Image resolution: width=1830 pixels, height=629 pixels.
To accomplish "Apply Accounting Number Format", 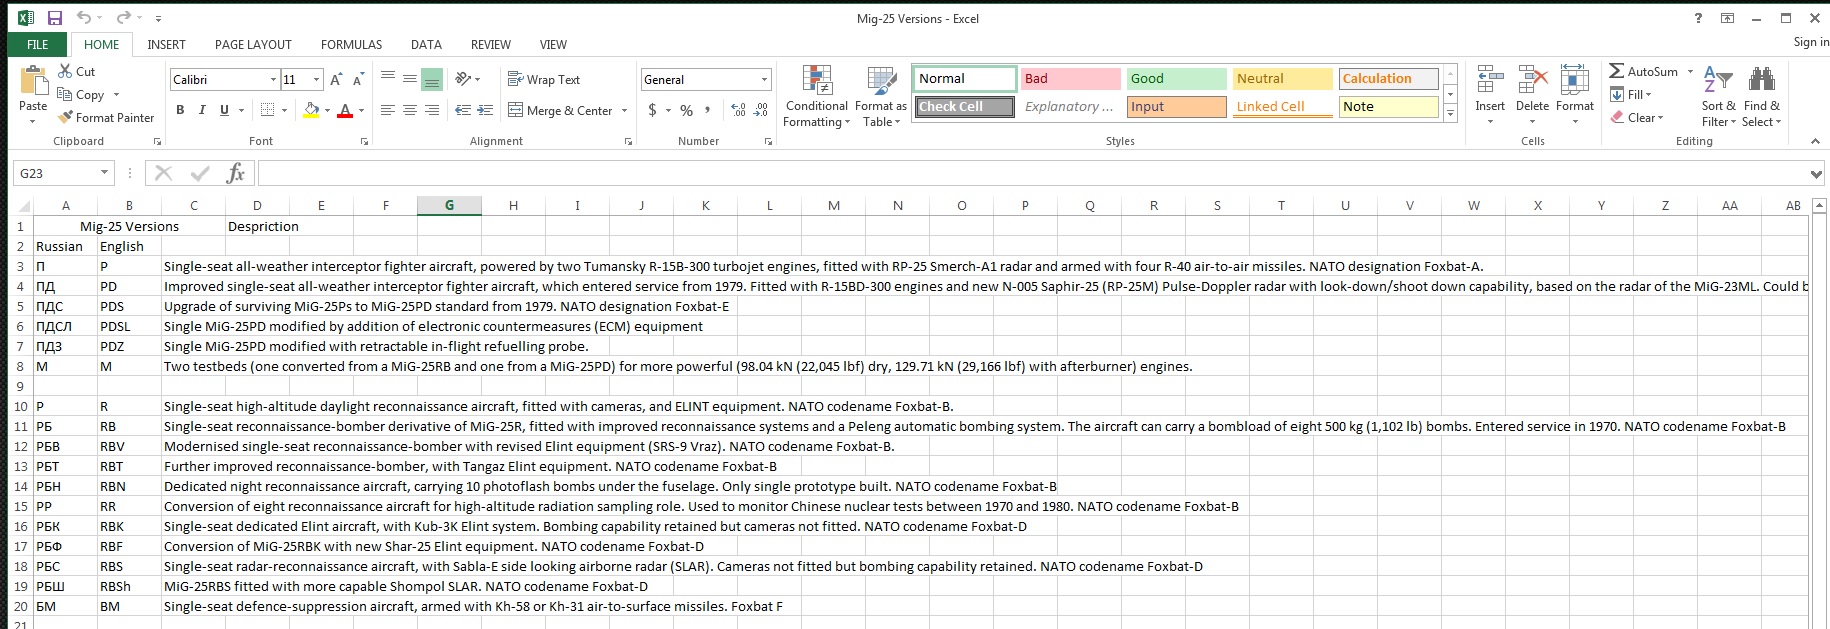I will tap(652, 110).
